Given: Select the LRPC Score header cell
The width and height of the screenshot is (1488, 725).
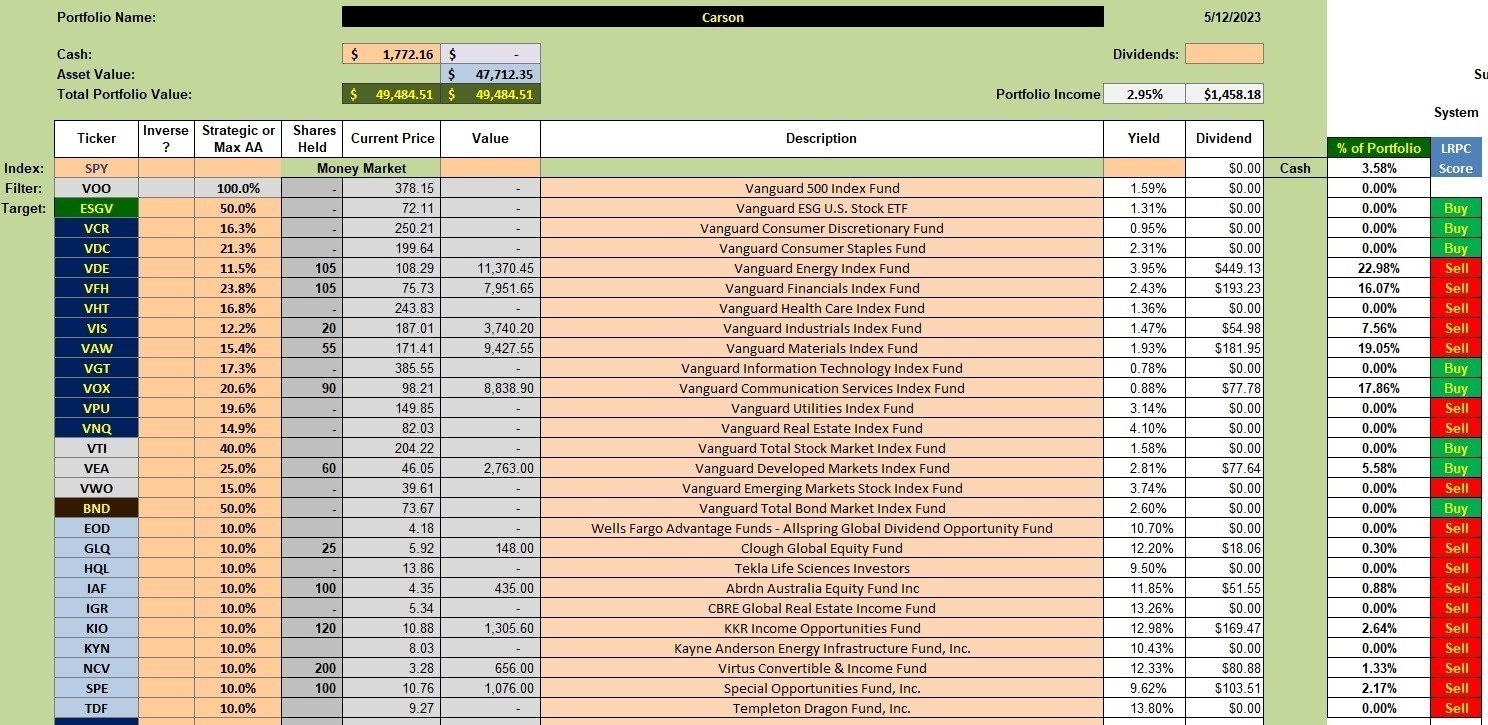Looking at the screenshot, I should pyautogui.click(x=1456, y=158).
